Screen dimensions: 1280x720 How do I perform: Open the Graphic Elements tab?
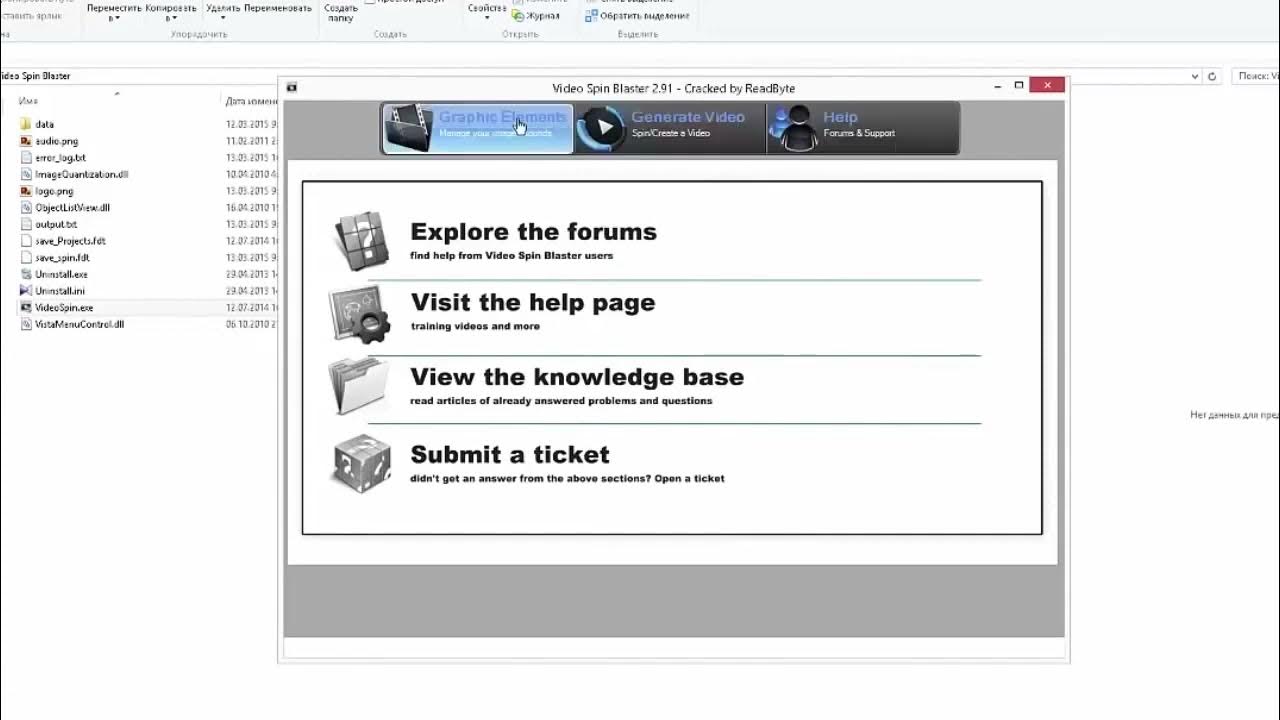point(477,128)
